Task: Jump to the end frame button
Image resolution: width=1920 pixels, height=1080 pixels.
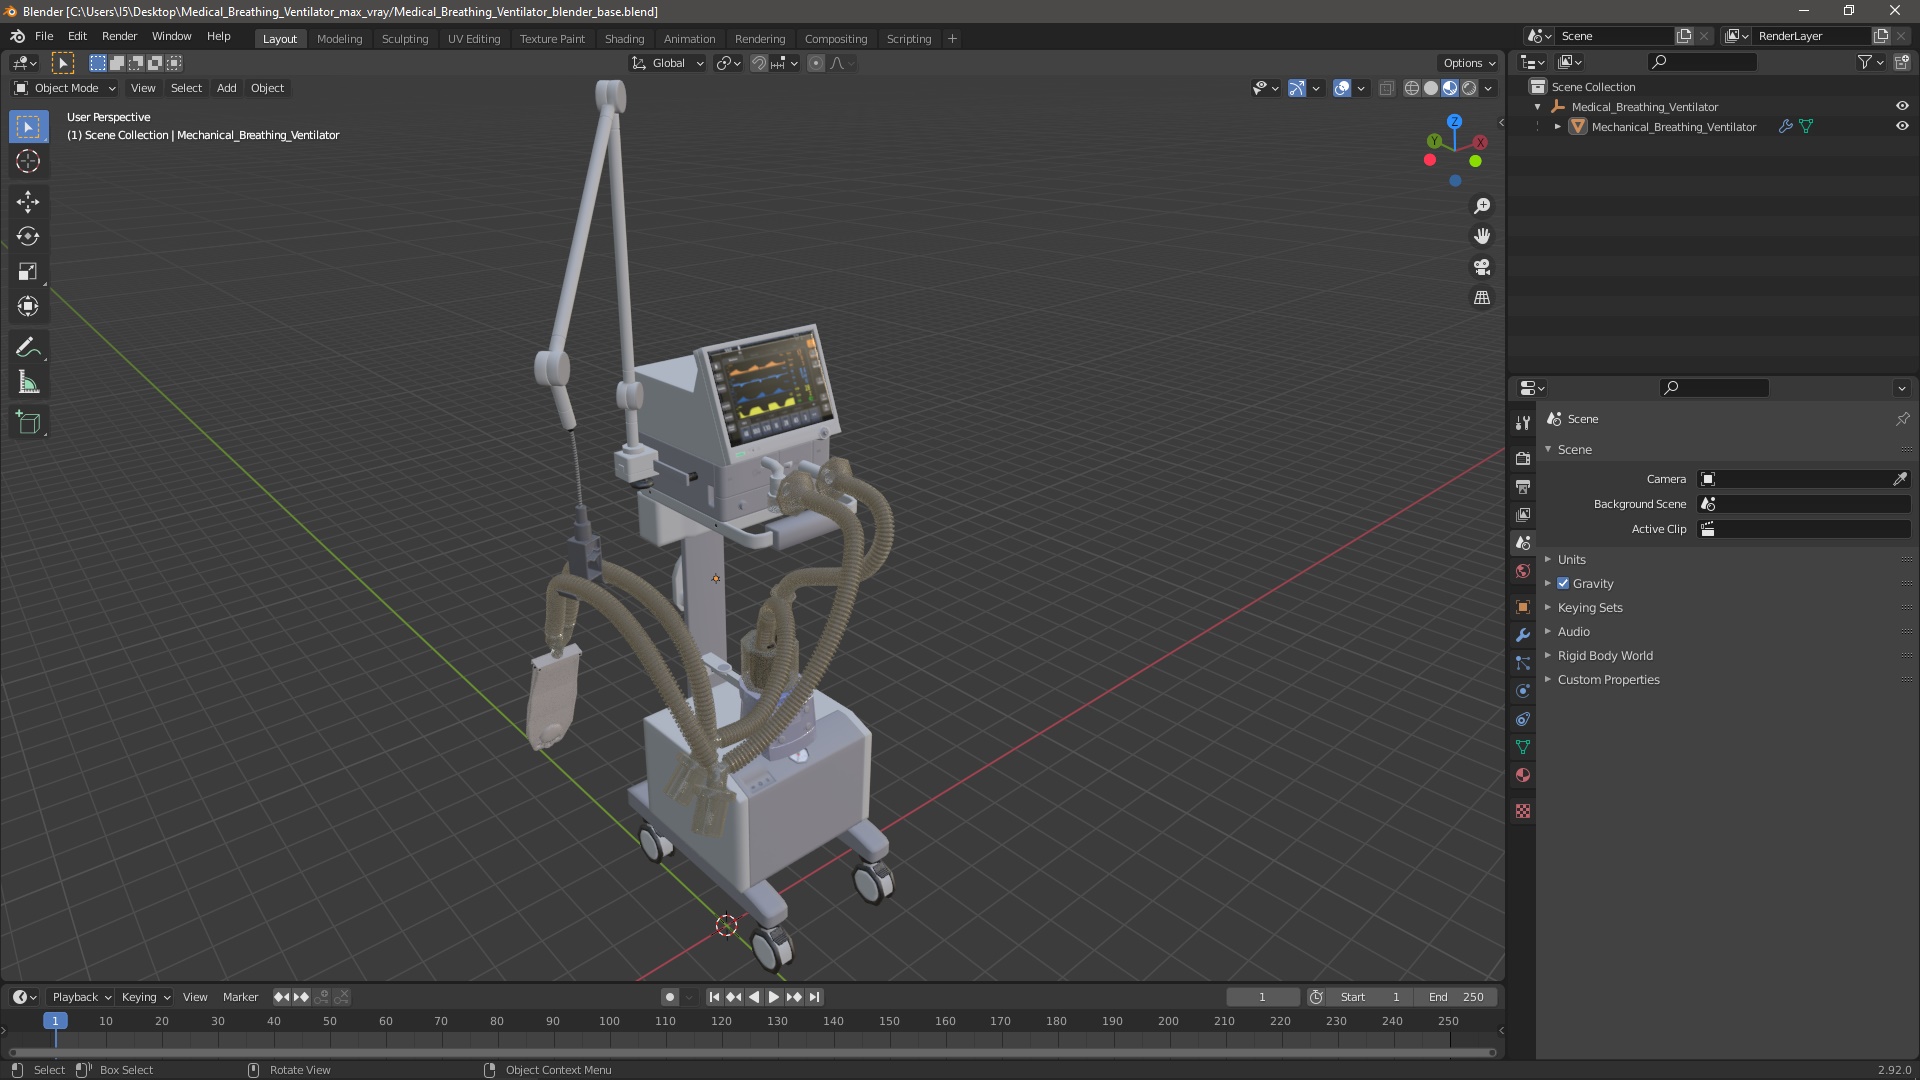Action: tap(814, 997)
